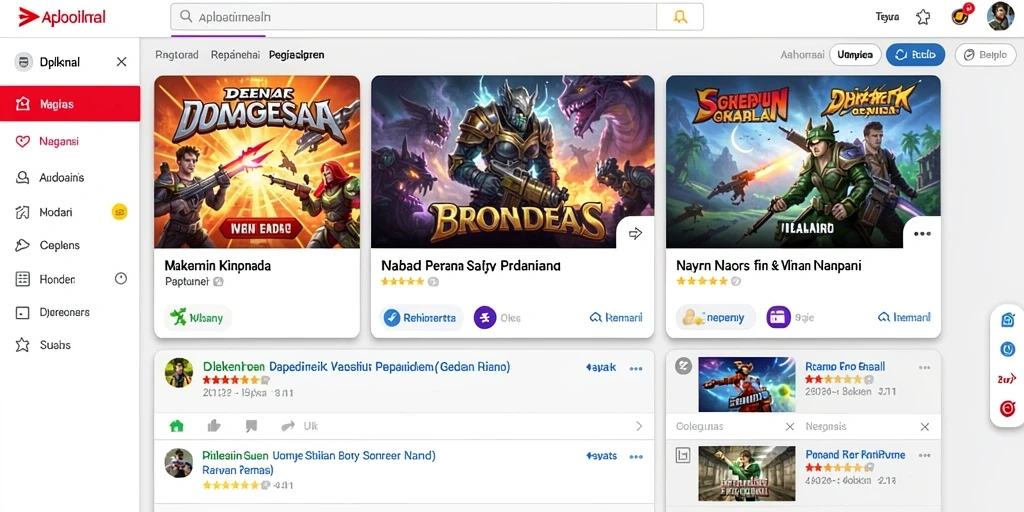Switch to the Repanehai tab
Screen dimensions: 1024x512
click(235, 55)
